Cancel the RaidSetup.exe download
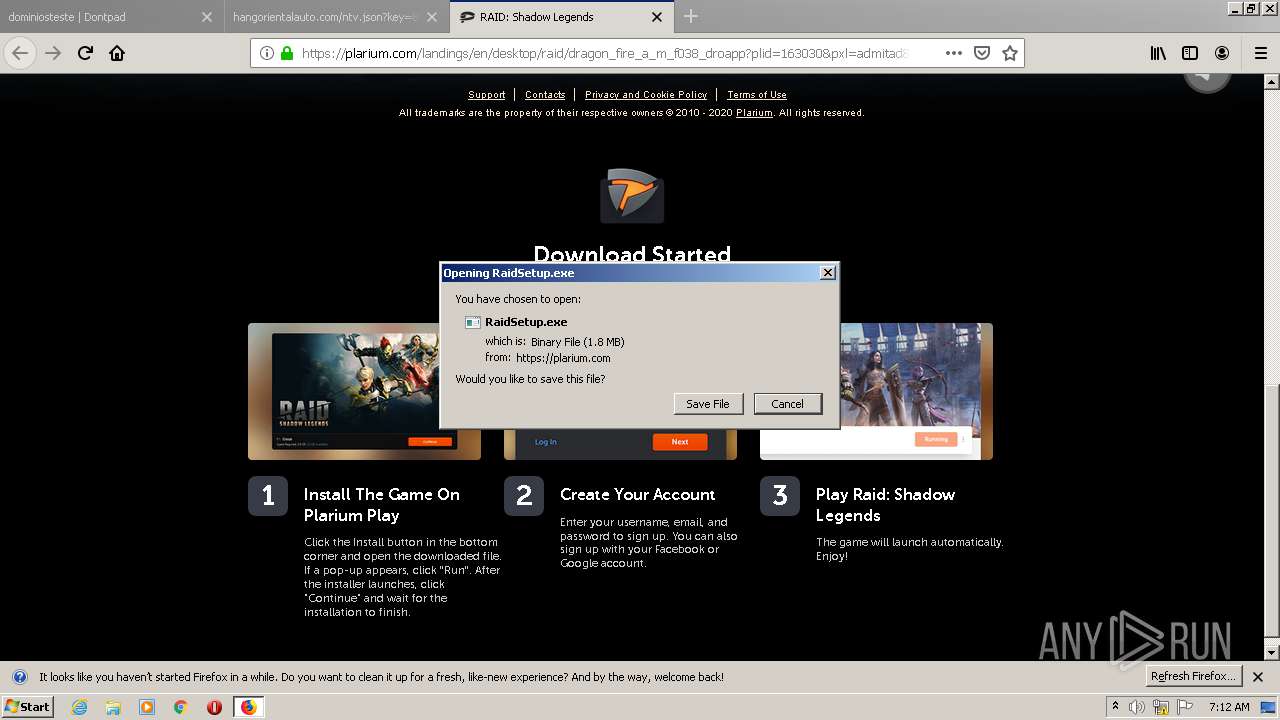The width and height of the screenshot is (1280, 720). click(788, 404)
